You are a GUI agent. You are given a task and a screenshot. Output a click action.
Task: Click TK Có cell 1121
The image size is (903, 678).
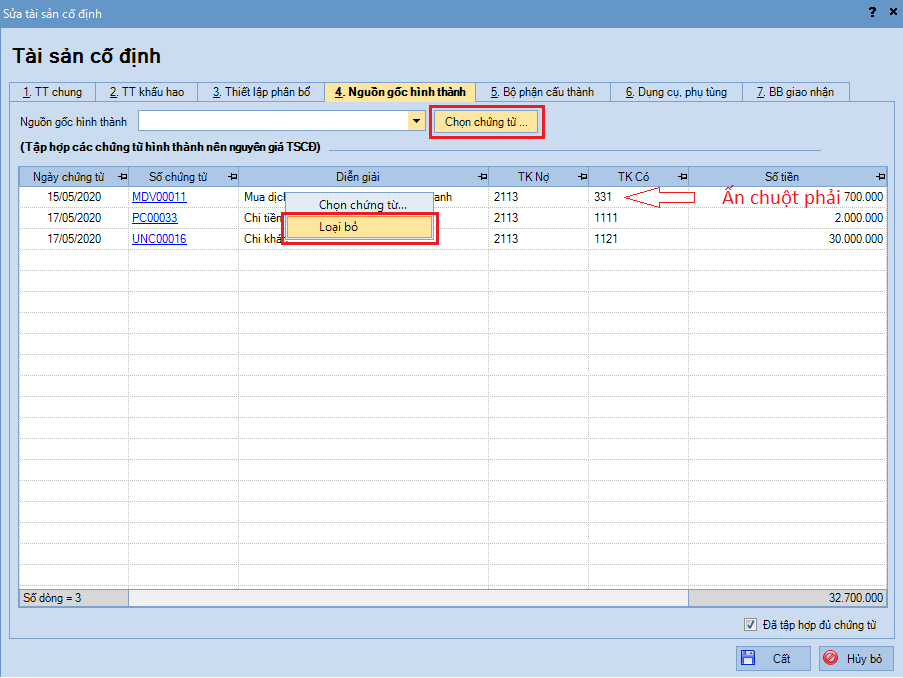[x=638, y=238]
